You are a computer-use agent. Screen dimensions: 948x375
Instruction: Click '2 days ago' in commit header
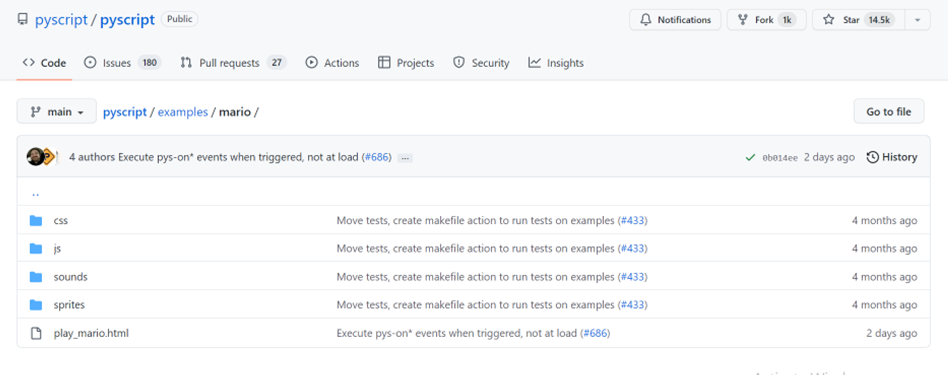coord(830,157)
